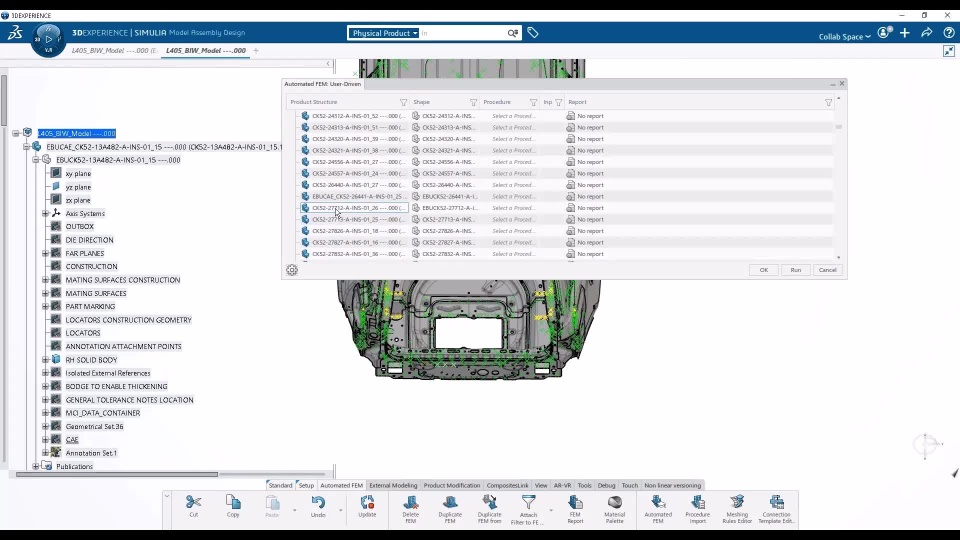Click the tree horizontal scrollbar

(x=116, y=474)
